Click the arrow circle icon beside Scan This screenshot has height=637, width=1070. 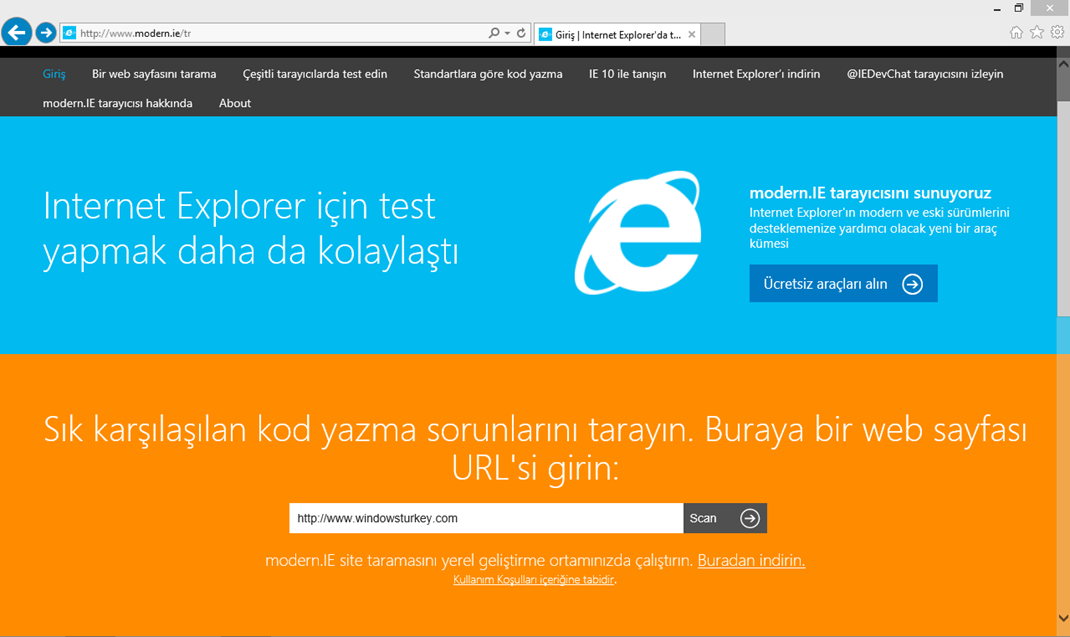[x=749, y=518]
